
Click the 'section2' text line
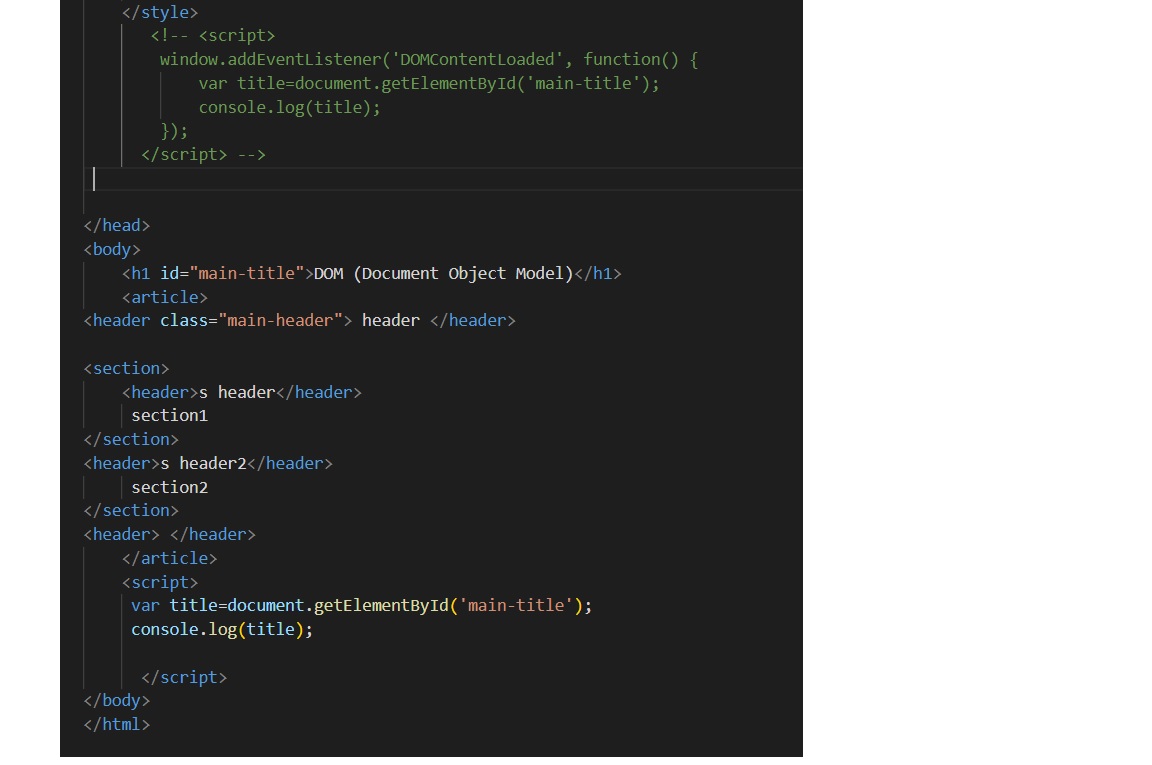coord(170,487)
